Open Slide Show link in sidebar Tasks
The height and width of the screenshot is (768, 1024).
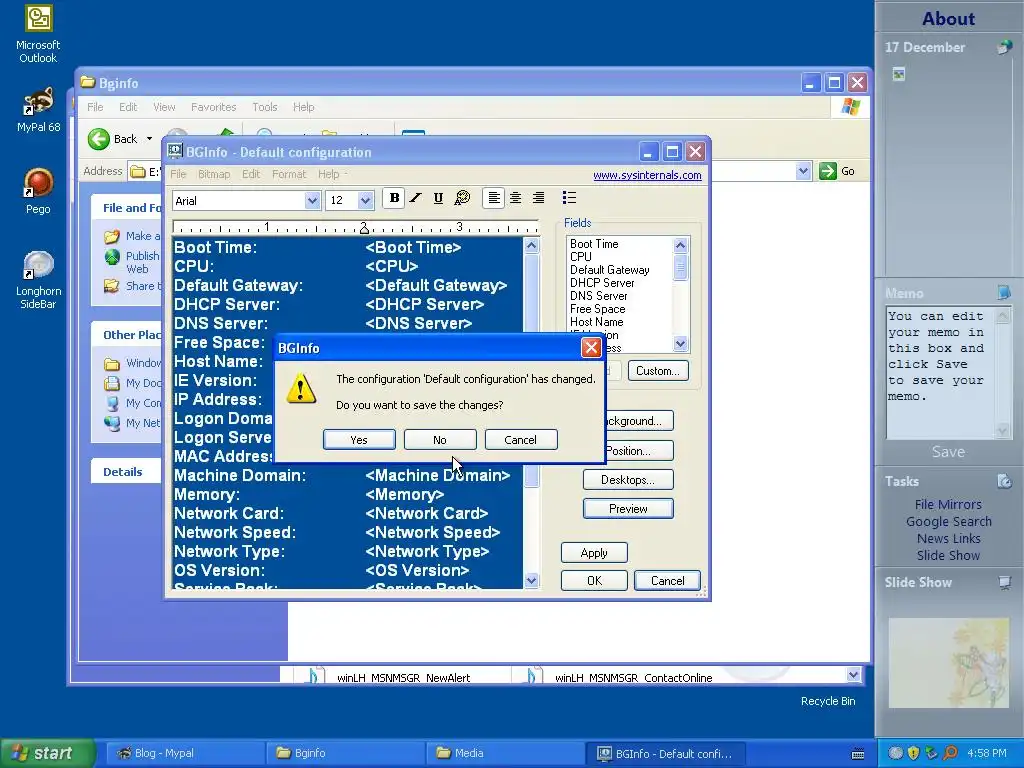click(948, 555)
